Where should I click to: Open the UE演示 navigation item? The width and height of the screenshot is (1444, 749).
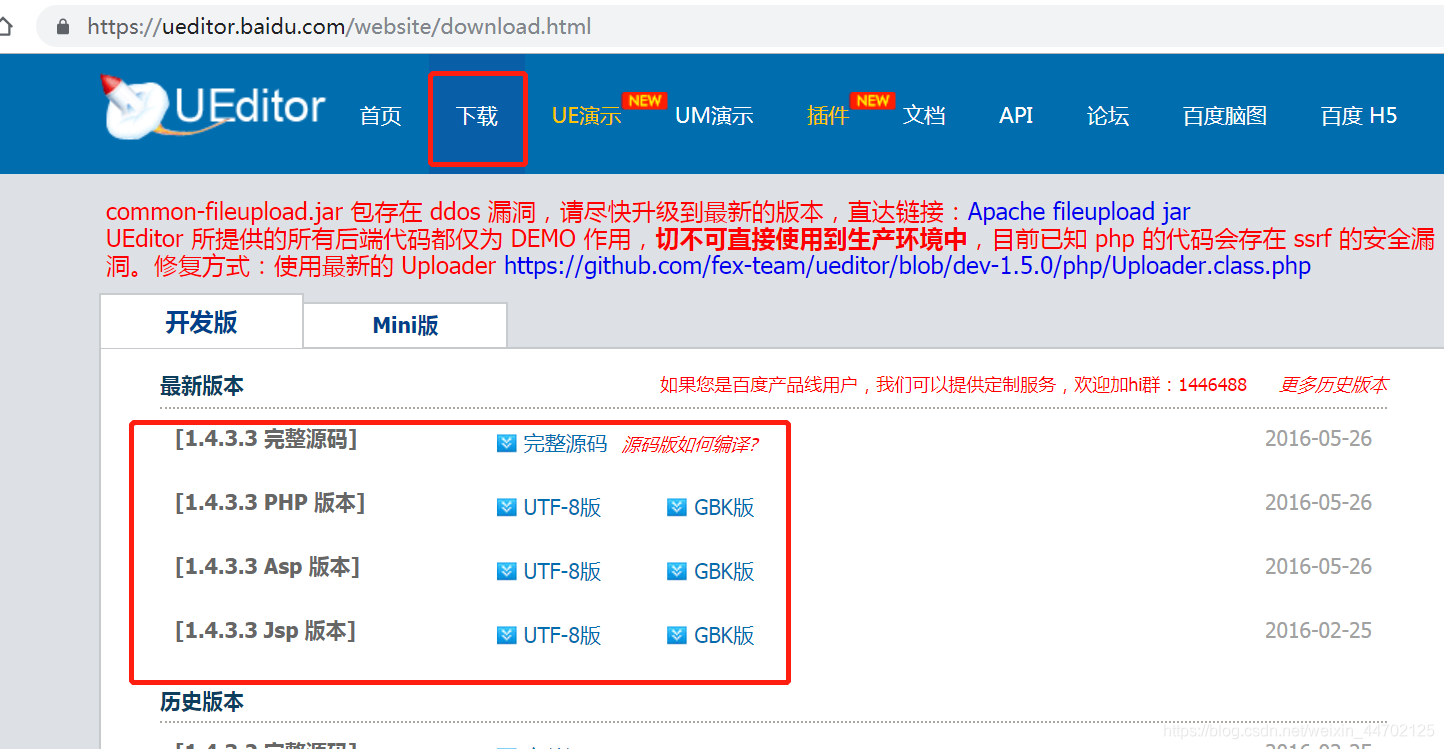tap(587, 116)
